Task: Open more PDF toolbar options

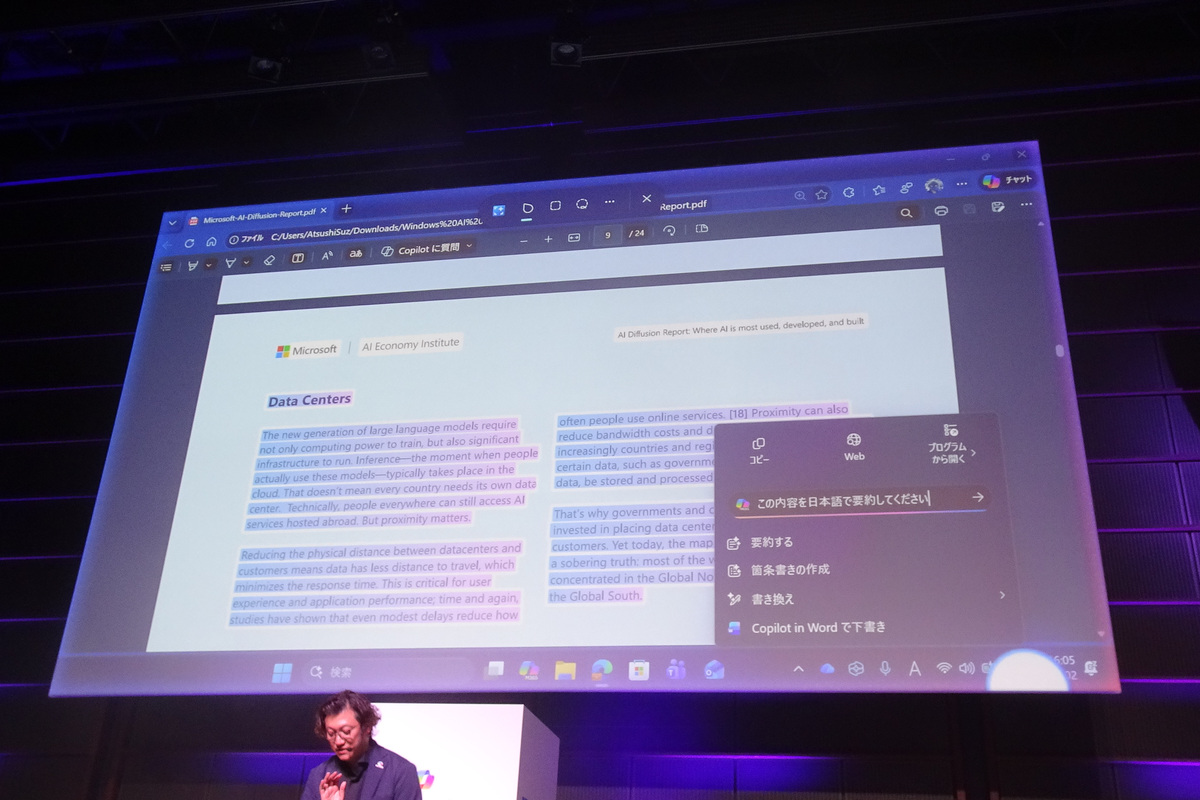Action: pos(1026,205)
